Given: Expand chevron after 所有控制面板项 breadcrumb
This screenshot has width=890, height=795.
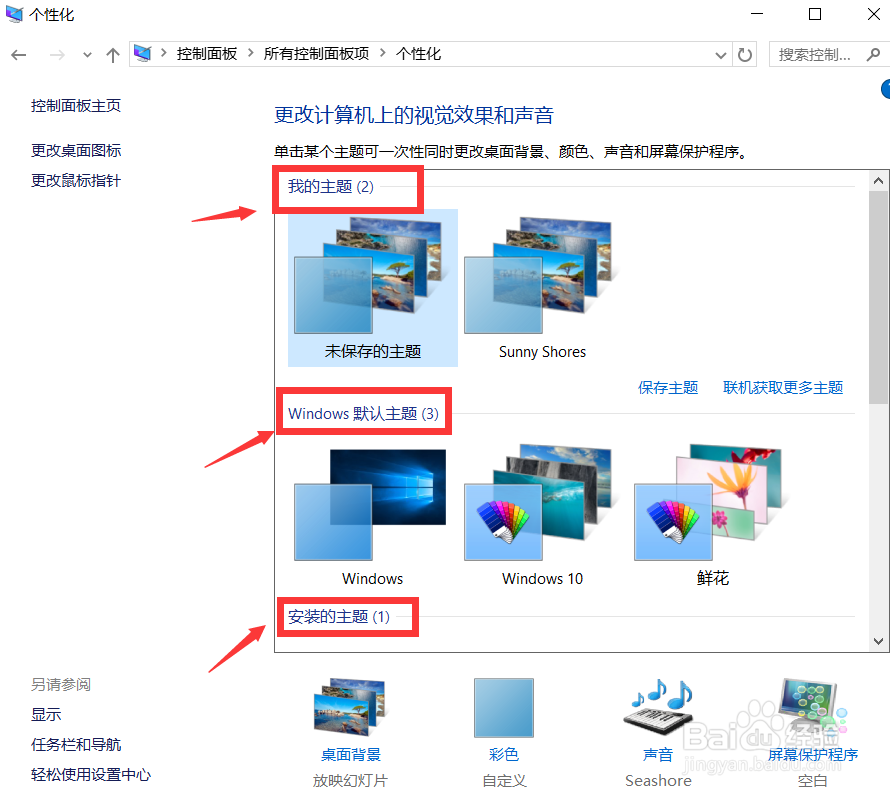Looking at the screenshot, I should pos(383,53).
